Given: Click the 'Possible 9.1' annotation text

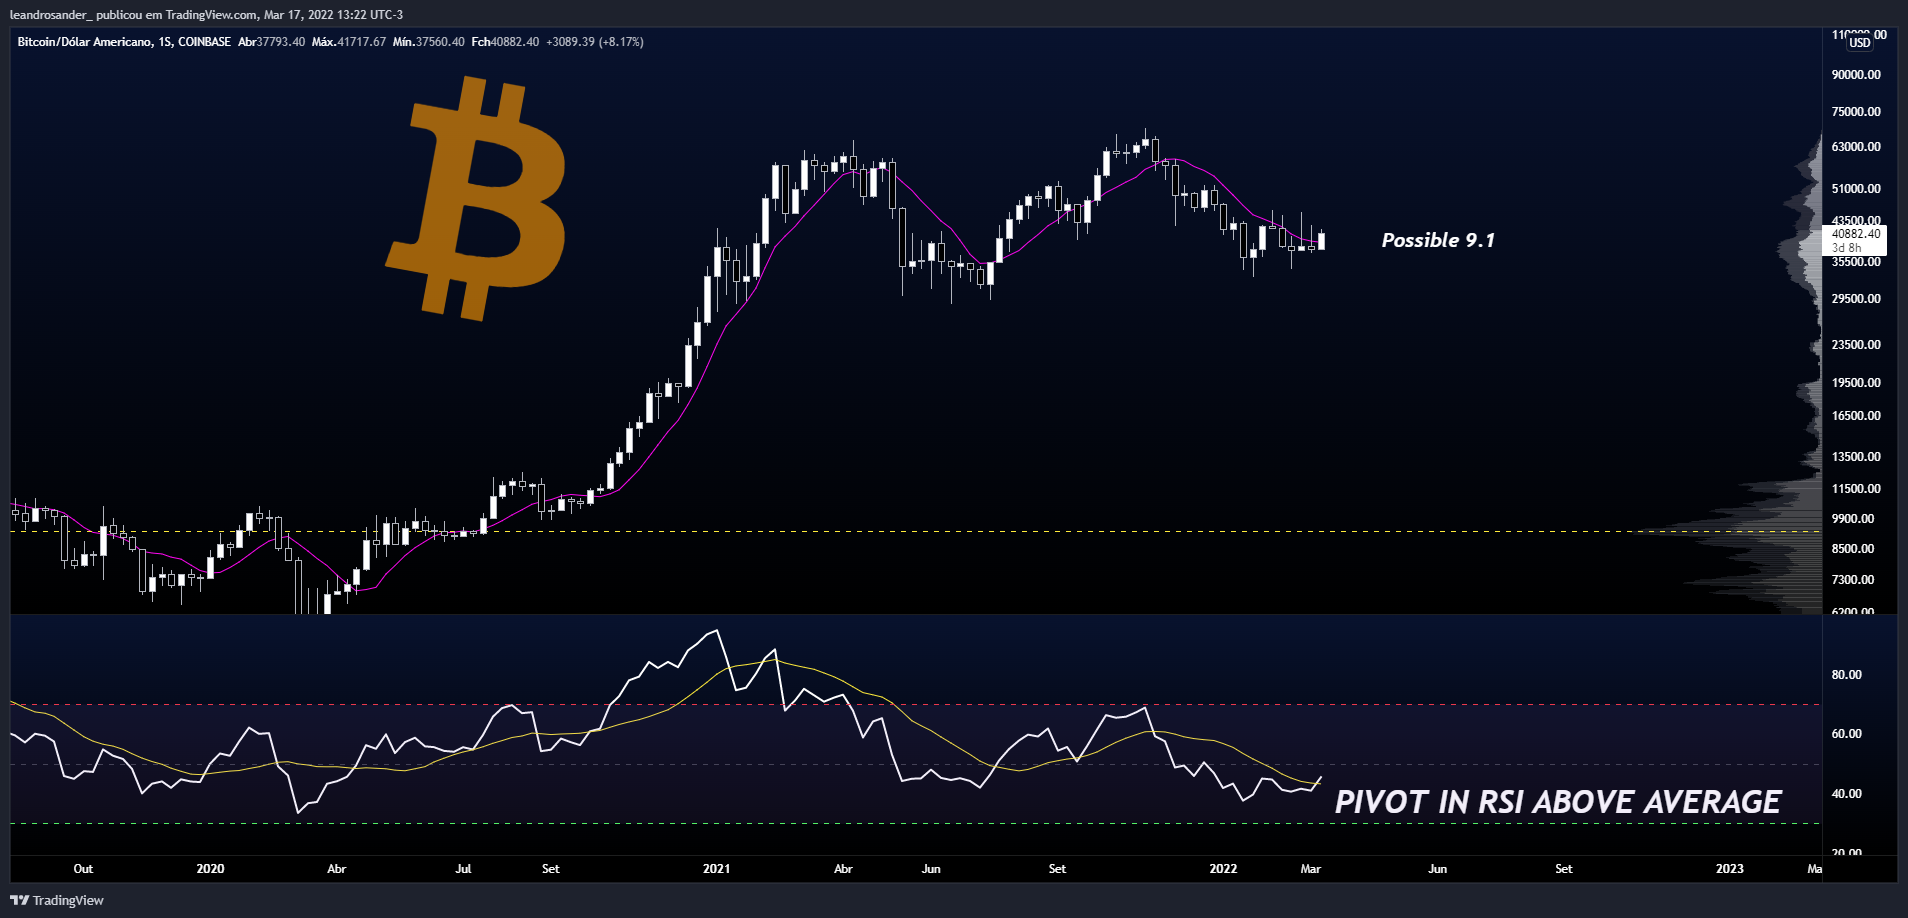Looking at the screenshot, I should click(x=1438, y=240).
